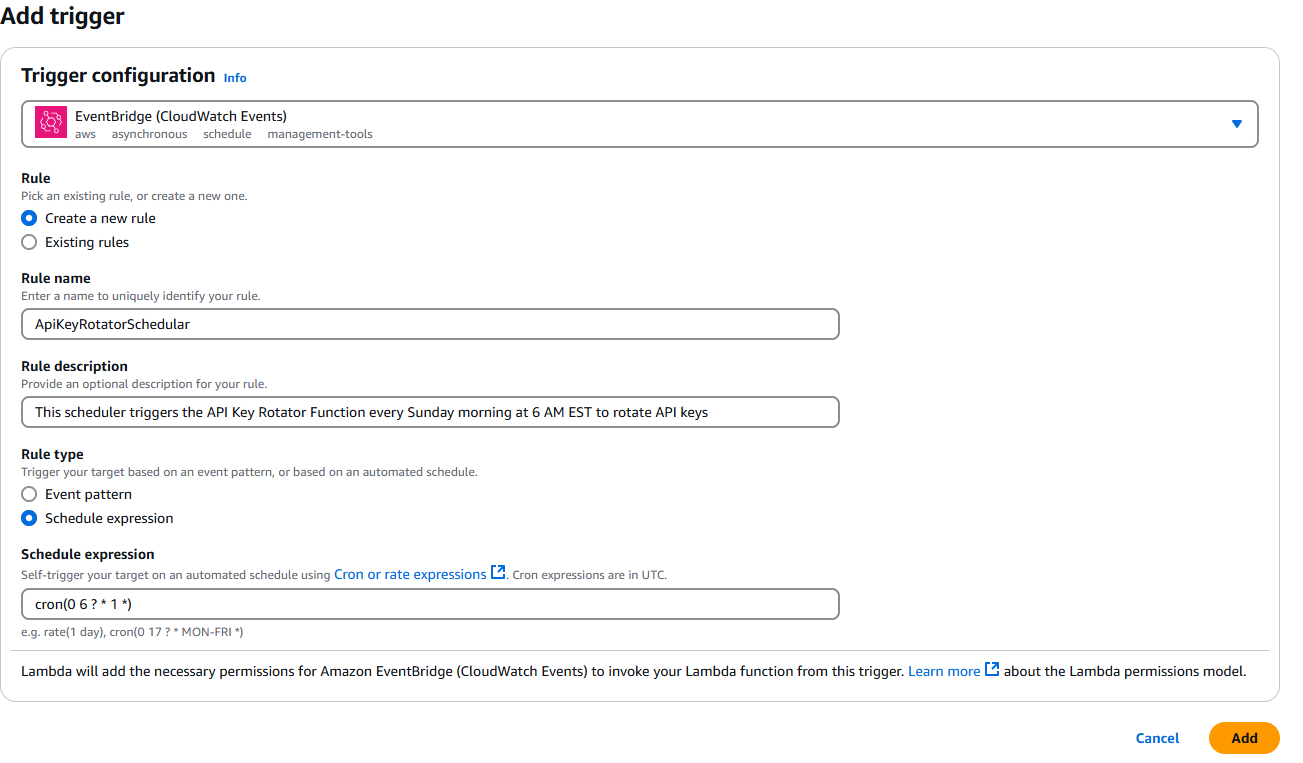Open the trigger source dropdown arrow
Image resolution: width=1303 pixels, height=763 pixels.
[1236, 124]
